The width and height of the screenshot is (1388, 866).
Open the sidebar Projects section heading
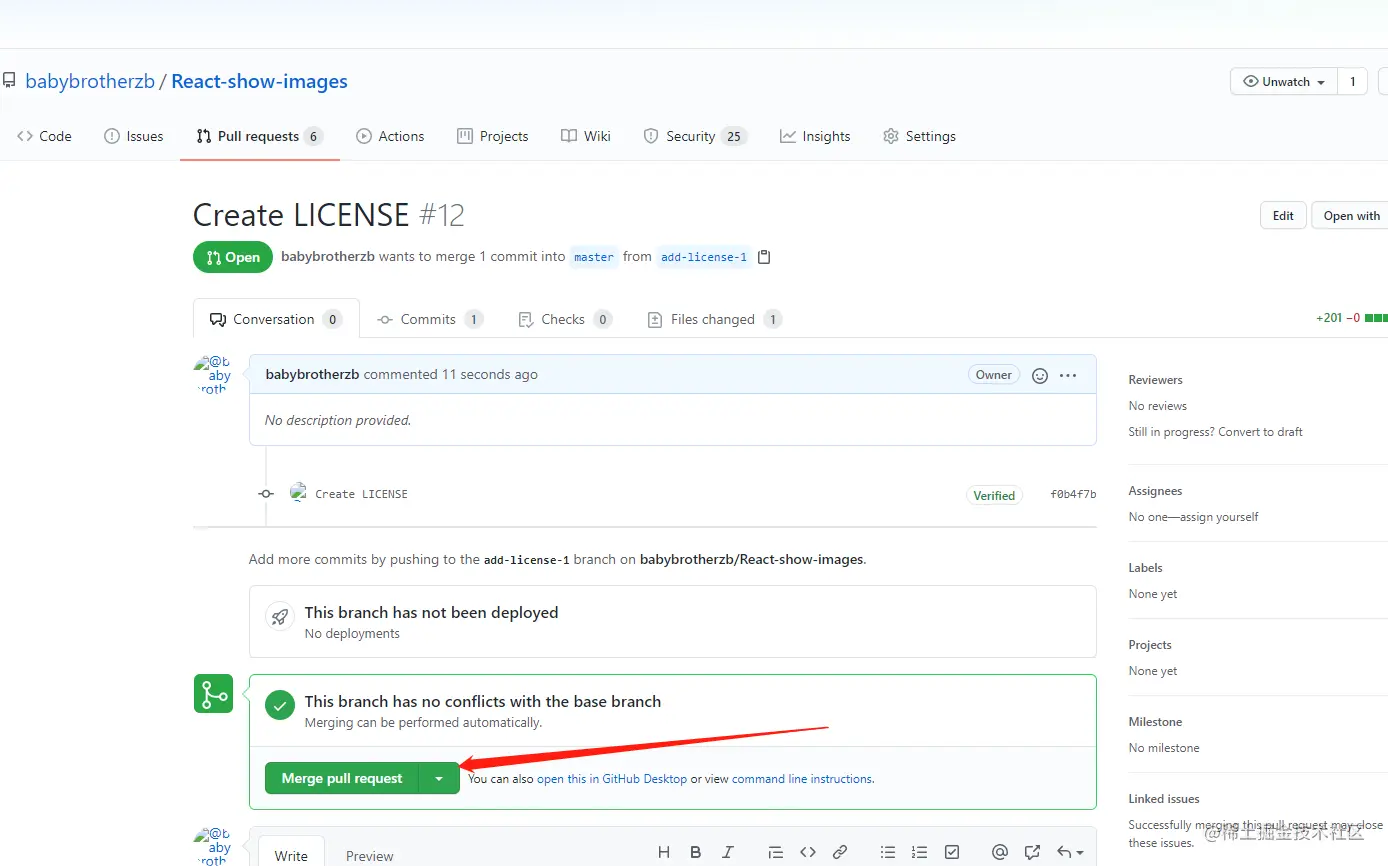[x=1150, y=645]
